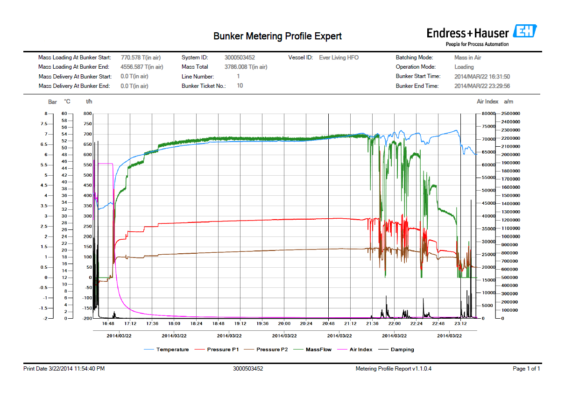Click the Page 1 of 1 footer text
The image size is (565, 400).
pos(526,369)
